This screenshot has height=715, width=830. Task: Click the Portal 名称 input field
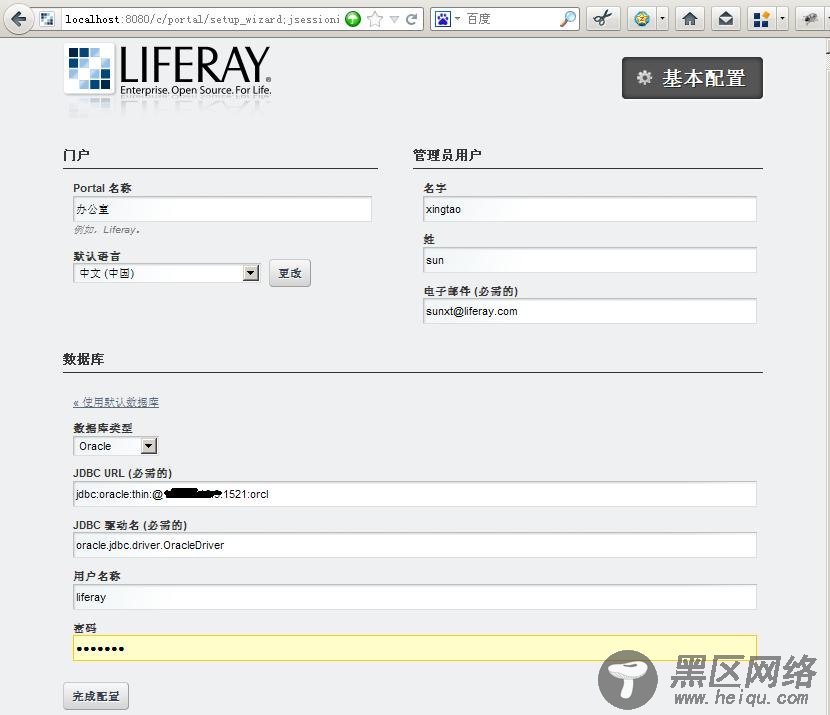pos(222,209)
